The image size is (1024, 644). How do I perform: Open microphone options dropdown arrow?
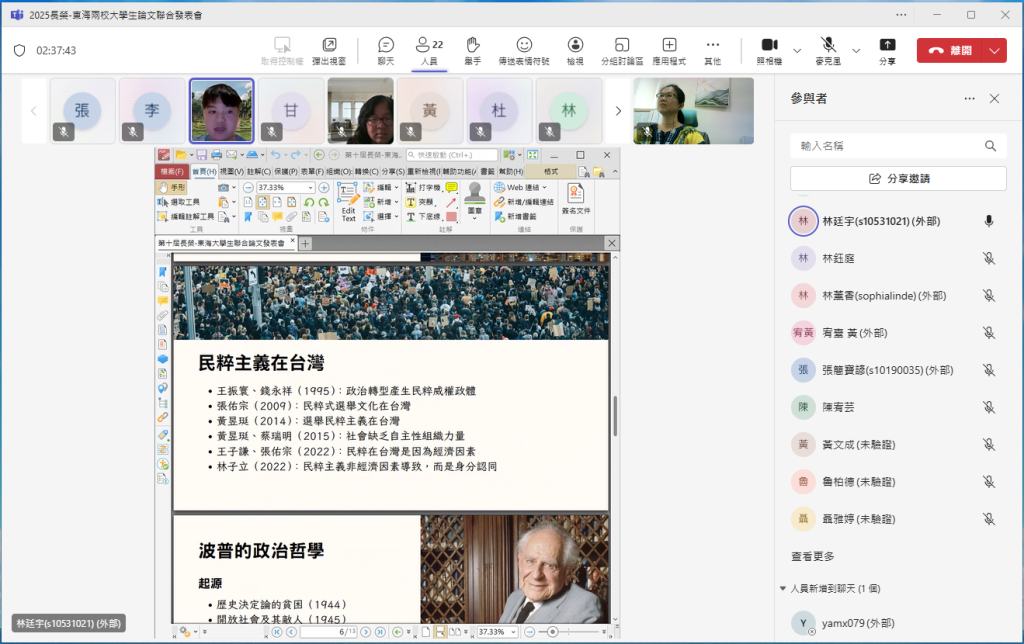pos(856,51)
